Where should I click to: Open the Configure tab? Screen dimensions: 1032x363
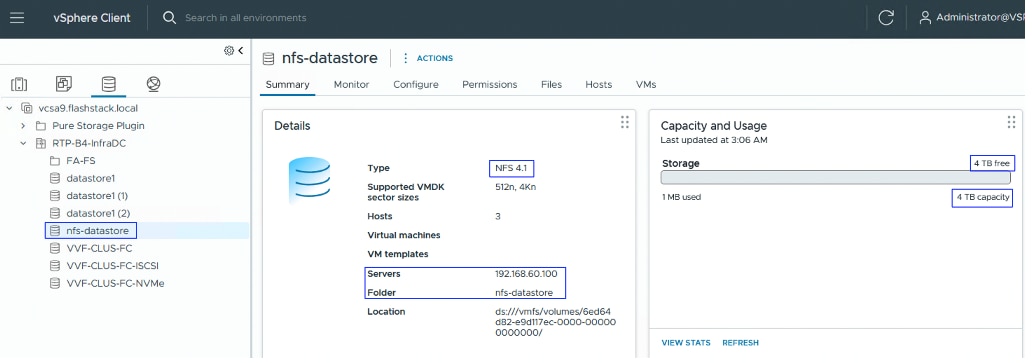coord(416,85)
